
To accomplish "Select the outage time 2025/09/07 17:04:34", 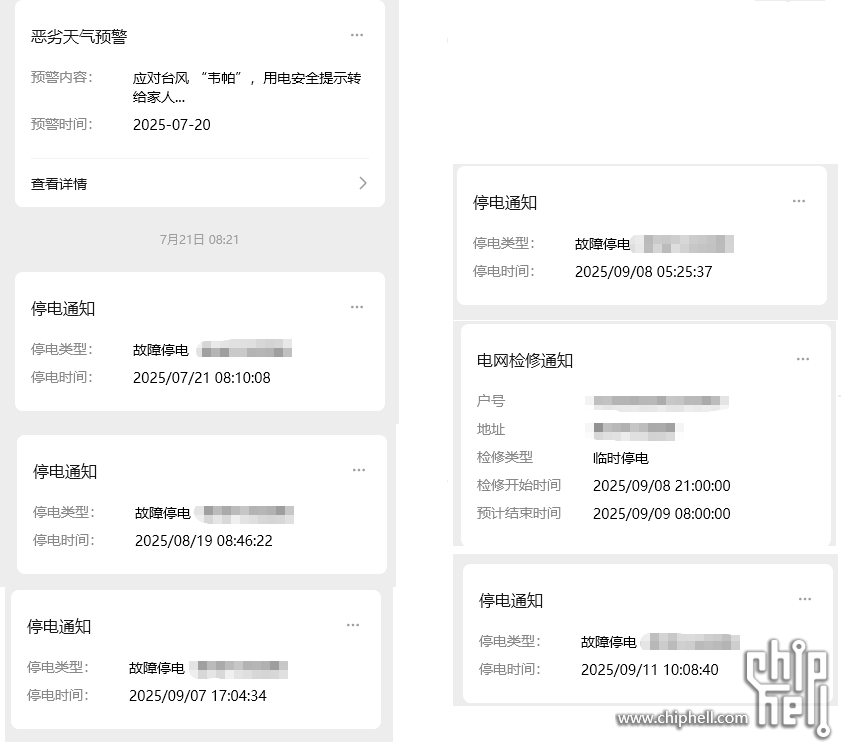I will [198, 696].
